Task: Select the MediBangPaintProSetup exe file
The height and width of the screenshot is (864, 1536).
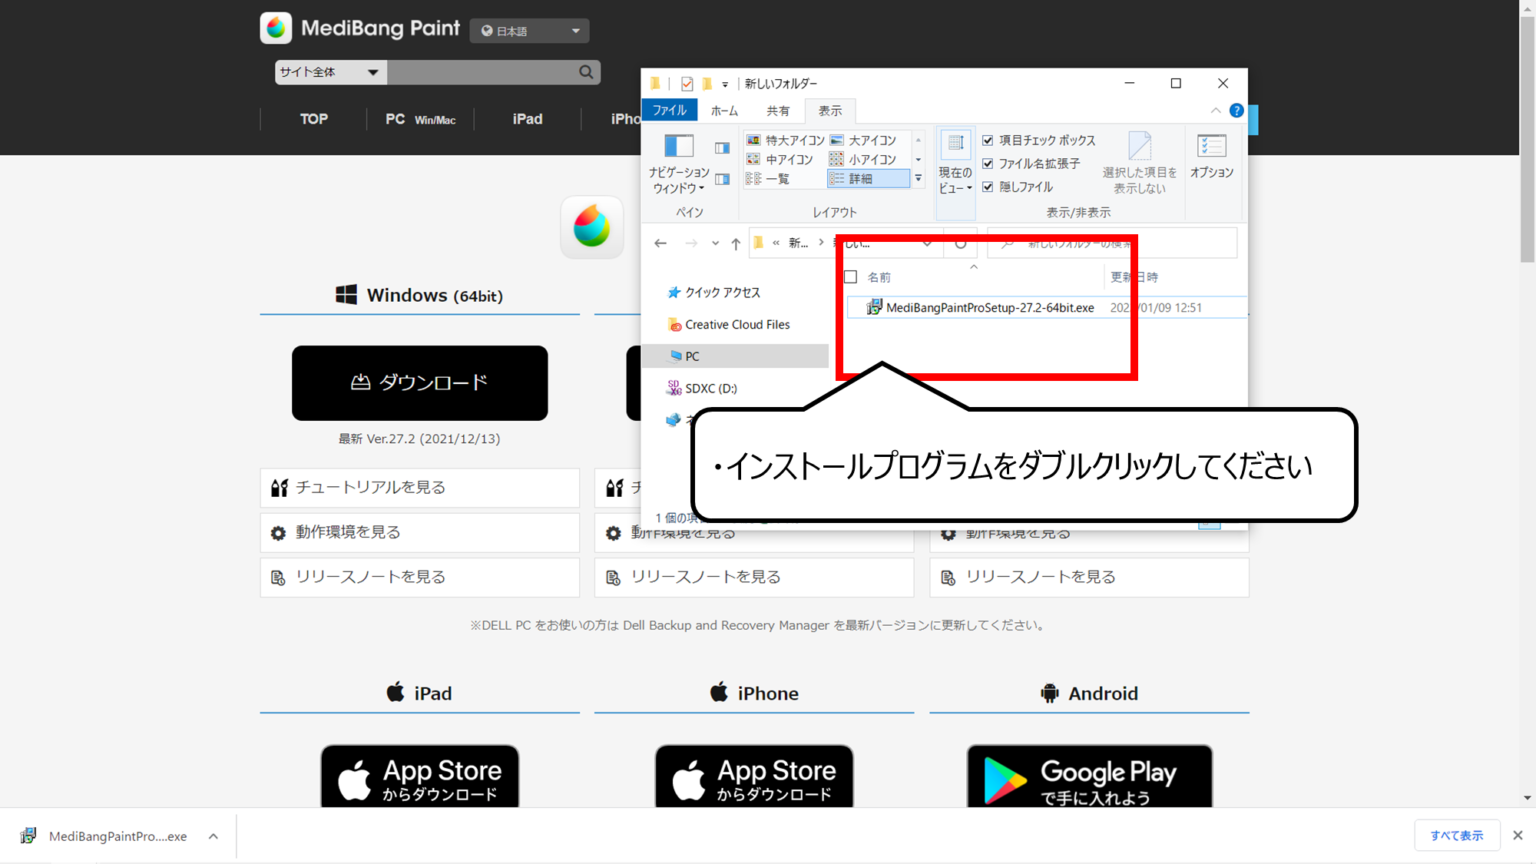Action: point(988,308)
